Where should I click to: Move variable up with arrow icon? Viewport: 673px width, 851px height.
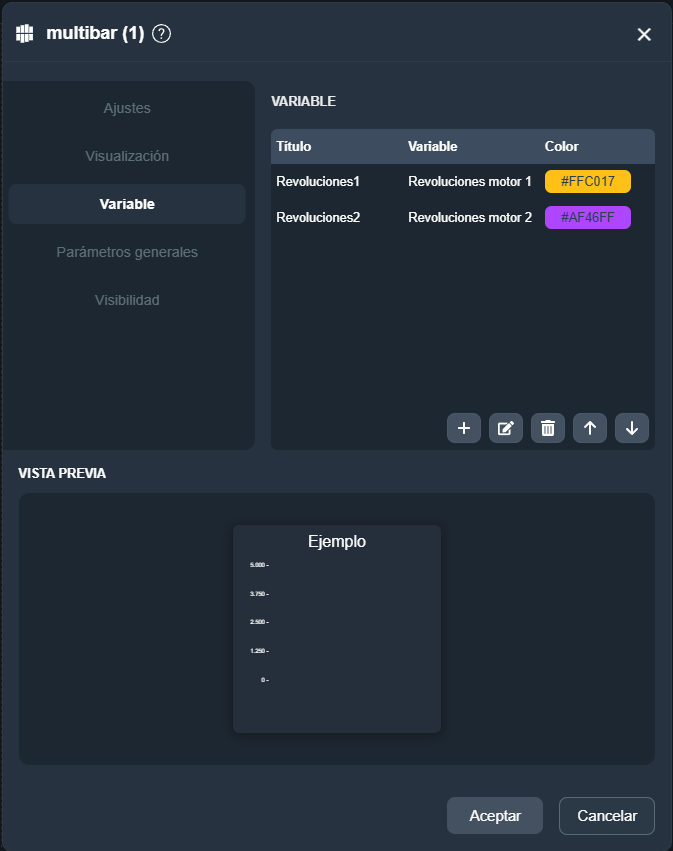click(x=590, y=428)
